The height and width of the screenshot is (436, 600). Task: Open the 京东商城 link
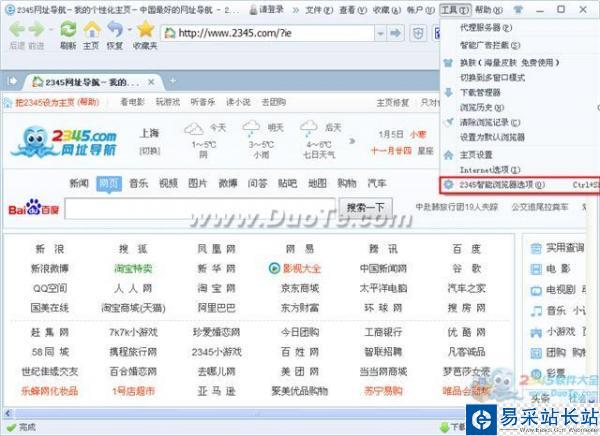[x=300, y=288]
